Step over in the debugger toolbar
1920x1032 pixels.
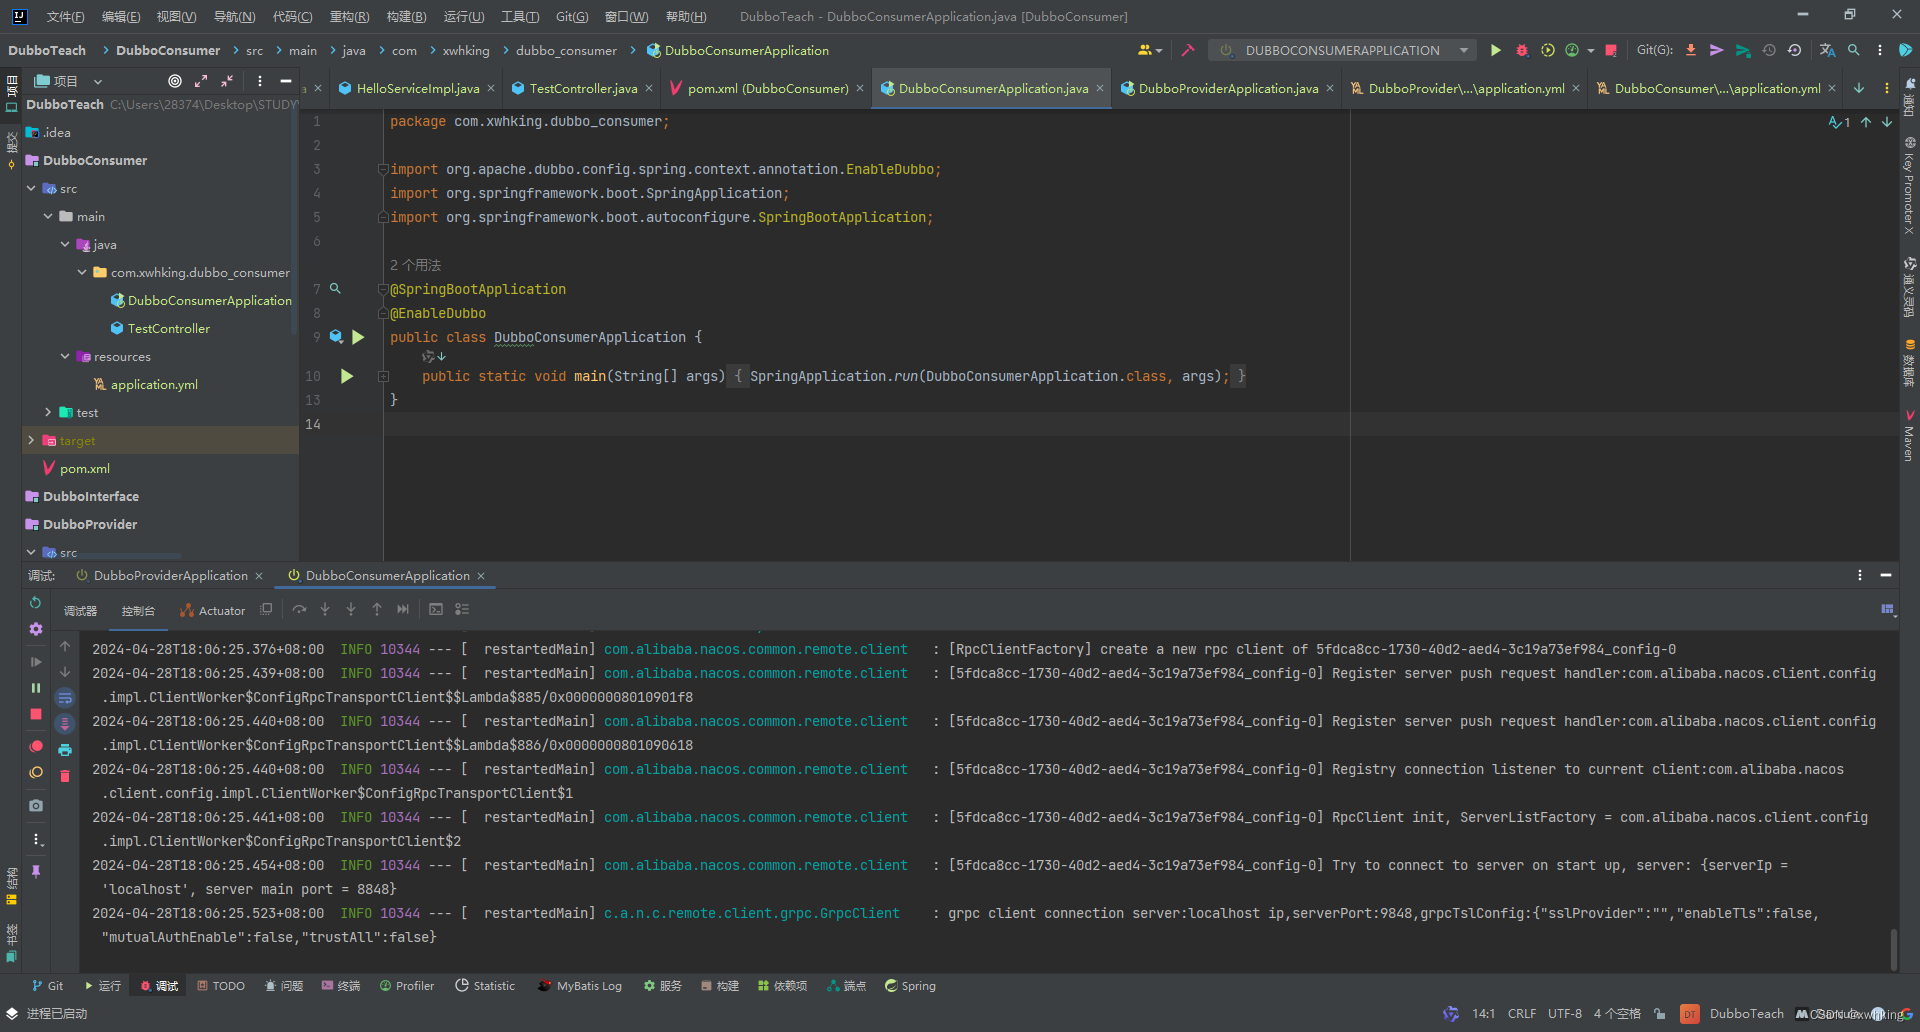(299, 609)
